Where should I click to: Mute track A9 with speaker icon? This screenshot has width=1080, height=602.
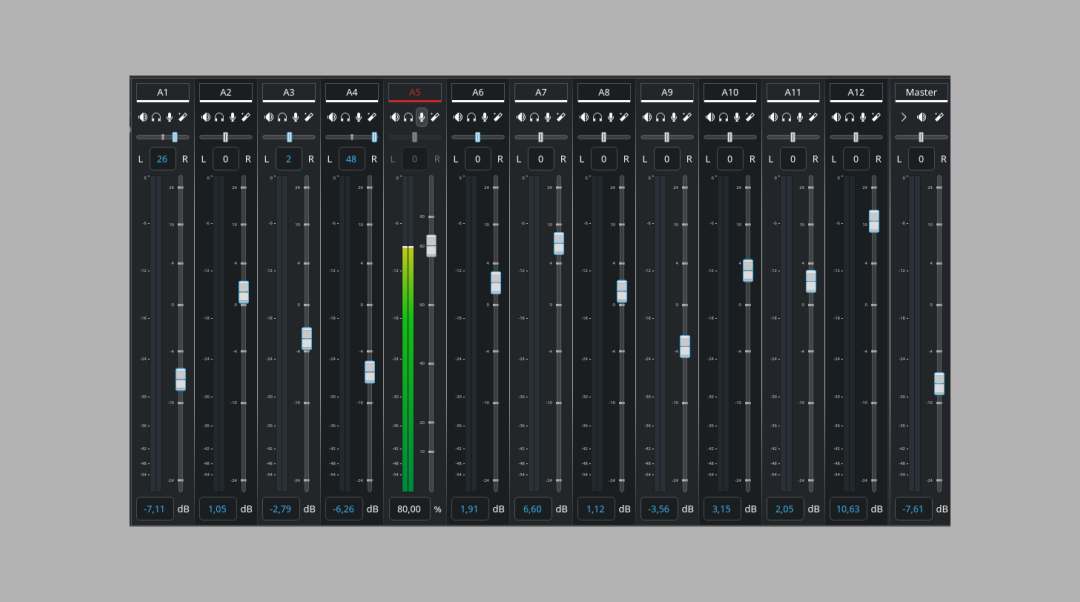(x=647, y=117)
